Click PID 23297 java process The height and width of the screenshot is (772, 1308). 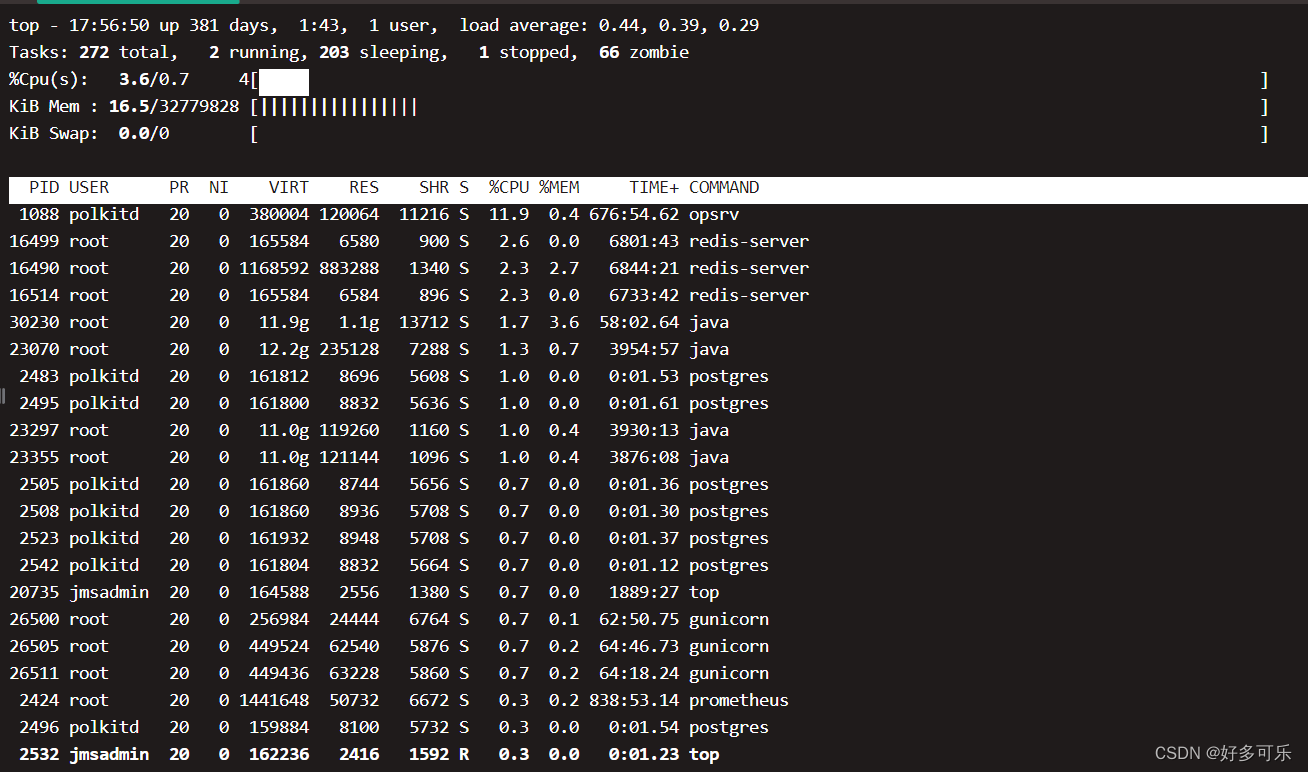(34, 430)
